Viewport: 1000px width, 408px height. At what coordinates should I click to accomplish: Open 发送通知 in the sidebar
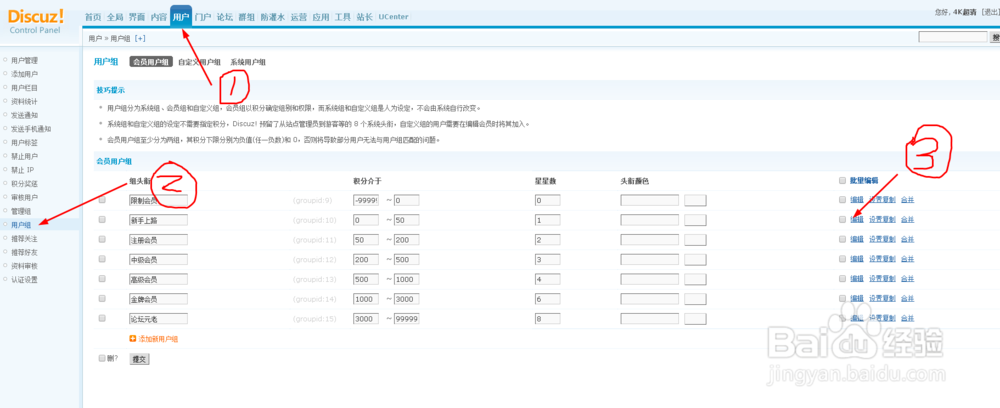click(25, 115)
